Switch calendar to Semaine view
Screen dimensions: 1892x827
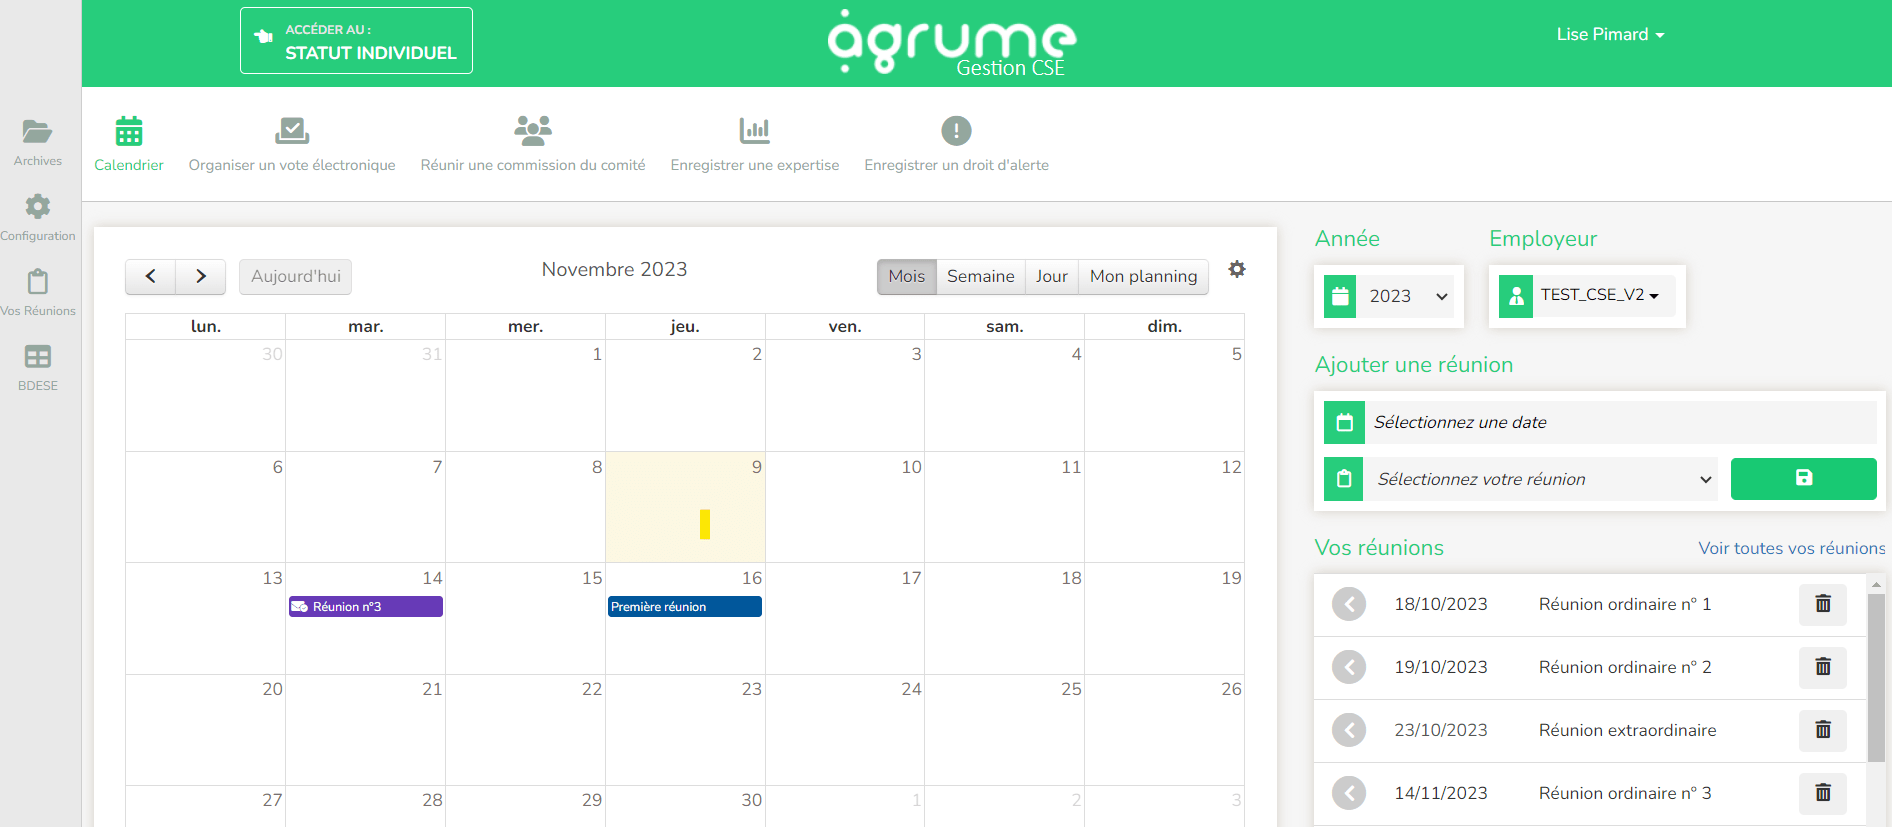(x=980, y=277)
